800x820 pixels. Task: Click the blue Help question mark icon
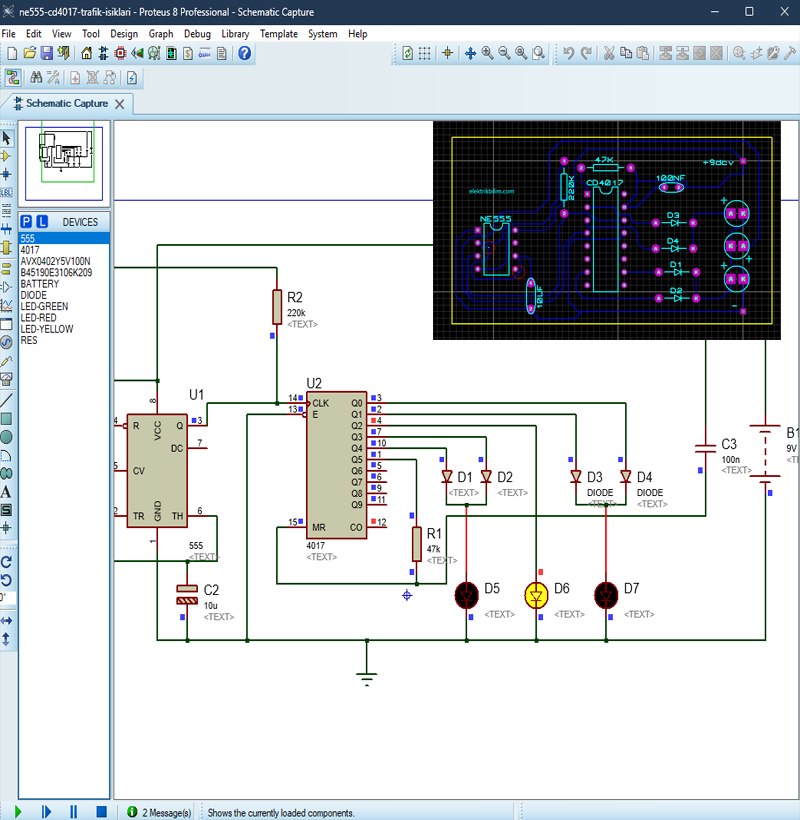tap(245, 53)
